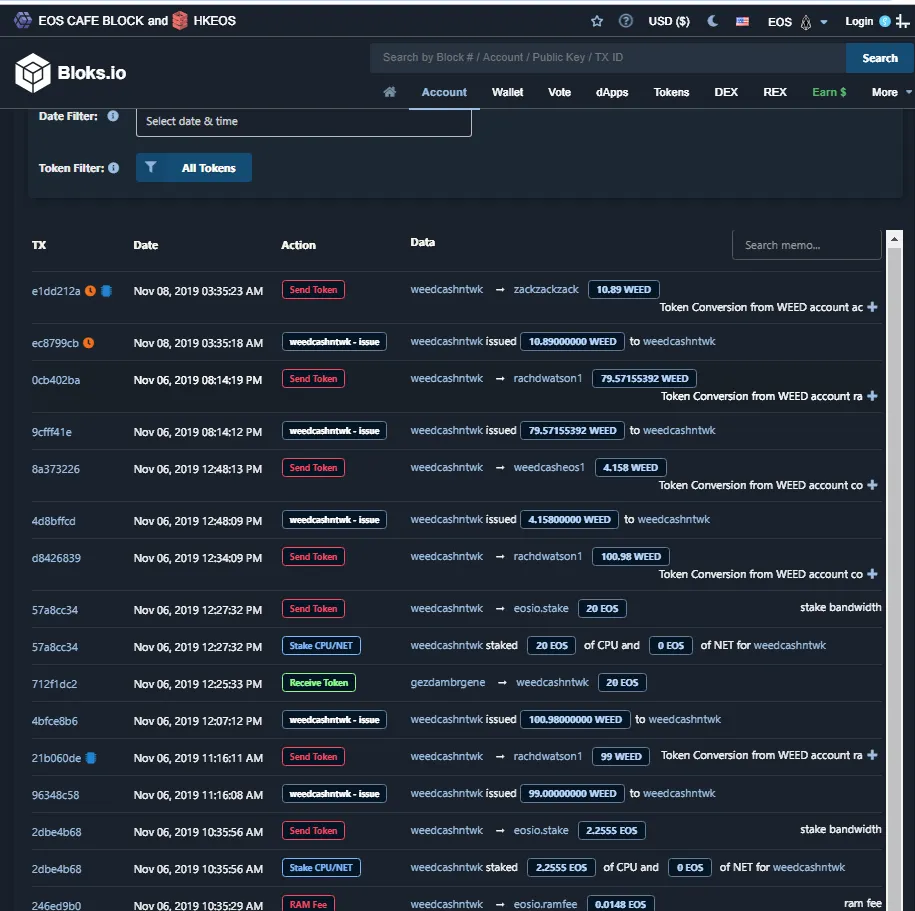Click the Search button
The image size is (915, 911).
tap(879, 58)
